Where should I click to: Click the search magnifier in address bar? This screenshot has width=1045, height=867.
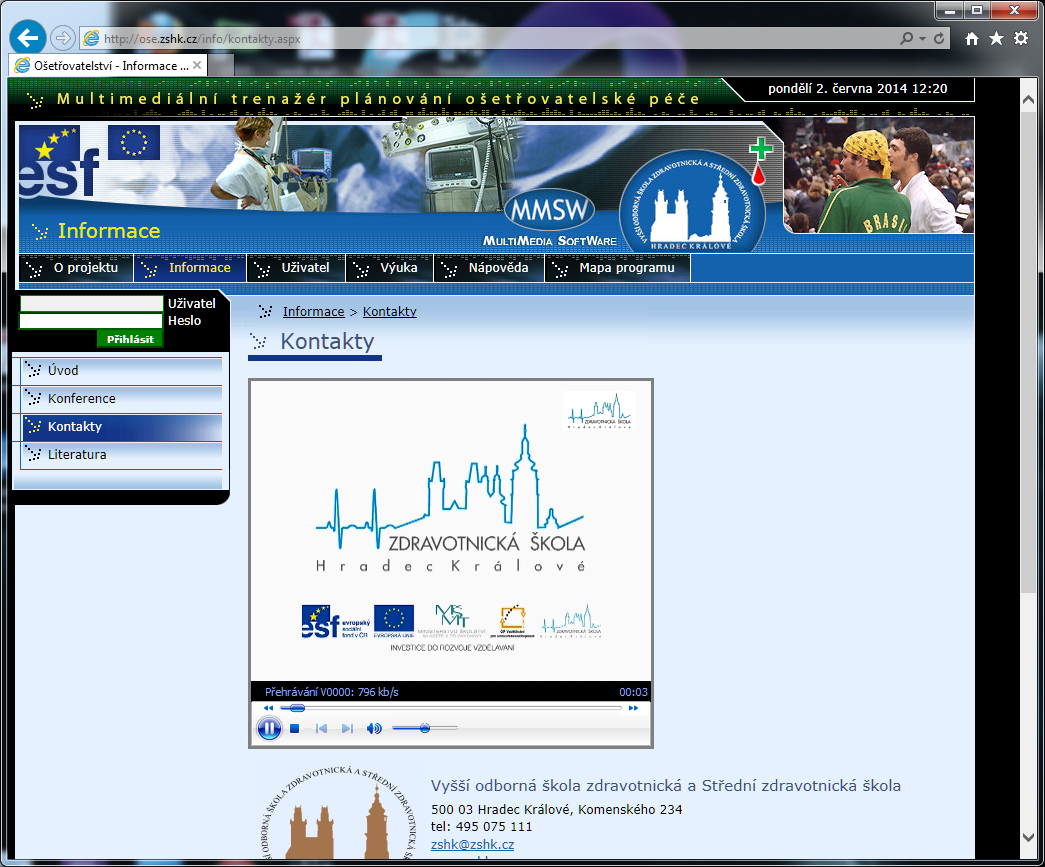[x=906, y=38]
